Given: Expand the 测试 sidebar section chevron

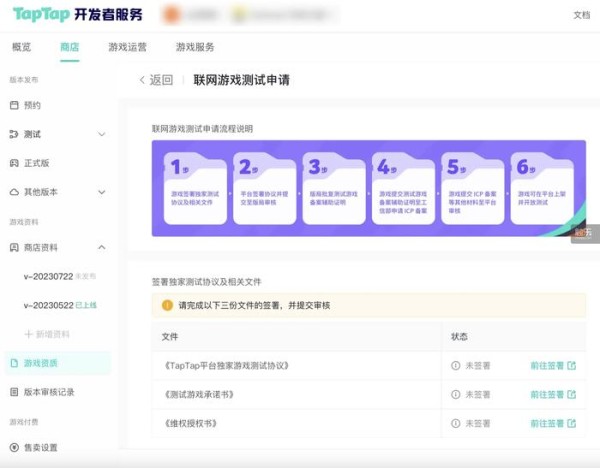Looking at the screenshot, I should click(x=102, y=134).
